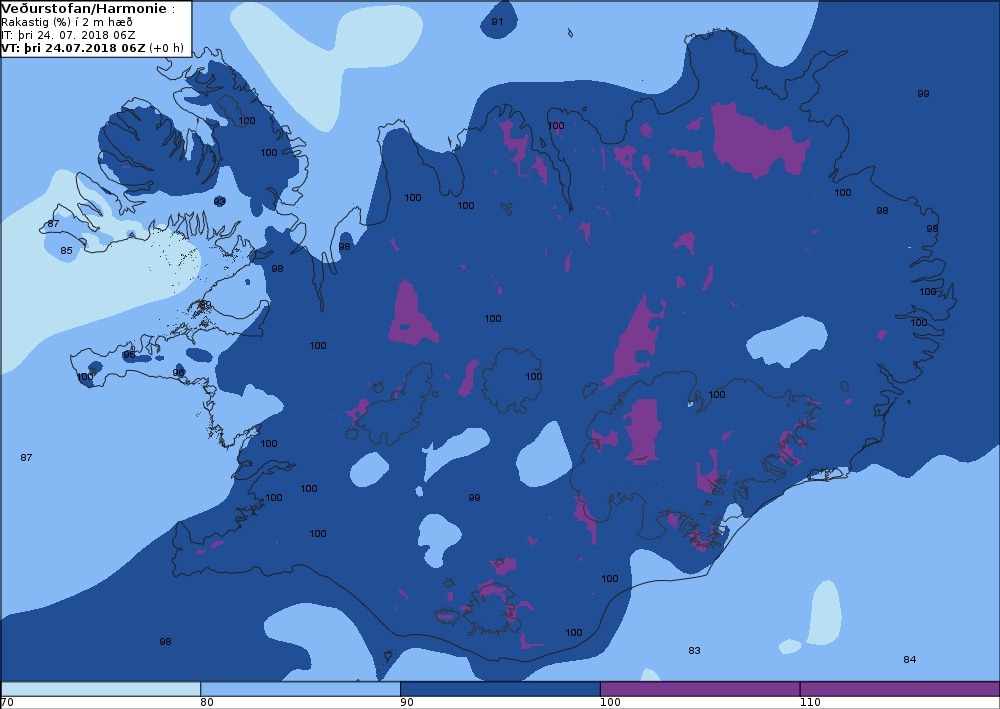Click the '83' humidity value on the map
Viewport: 1000px width, 709px height.
(695, 650)
